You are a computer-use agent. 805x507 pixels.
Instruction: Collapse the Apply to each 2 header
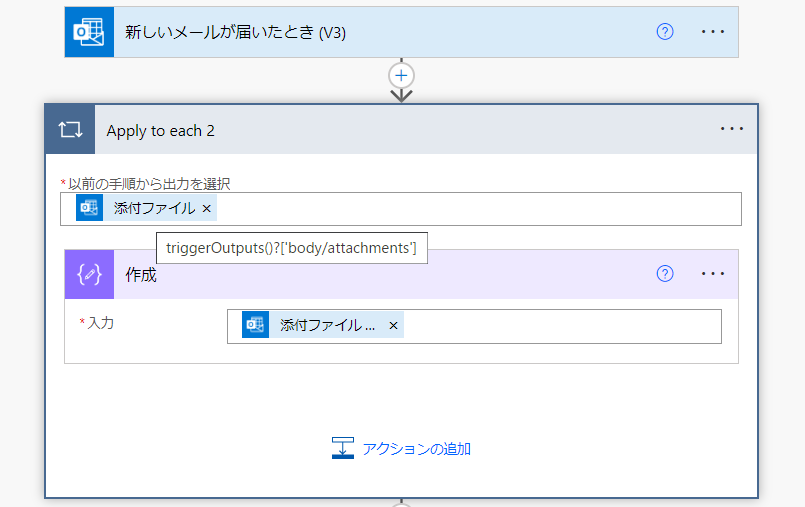pos(400,129)
